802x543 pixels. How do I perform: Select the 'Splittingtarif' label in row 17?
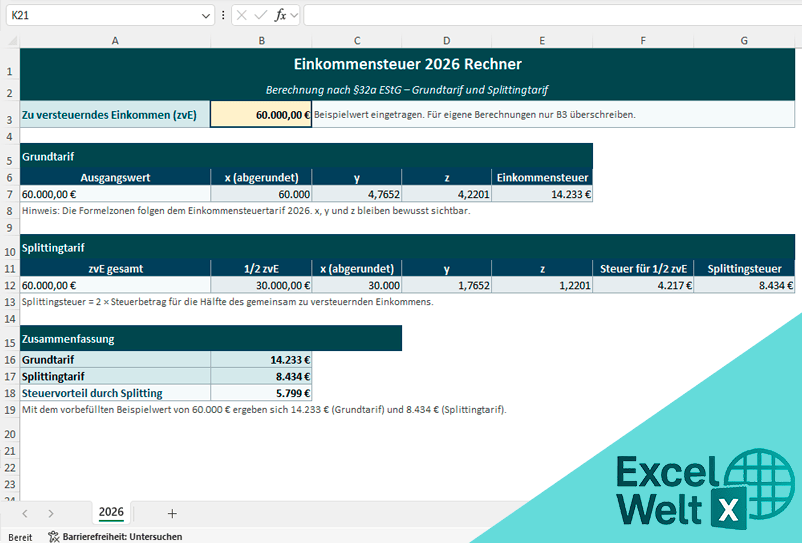115,376
